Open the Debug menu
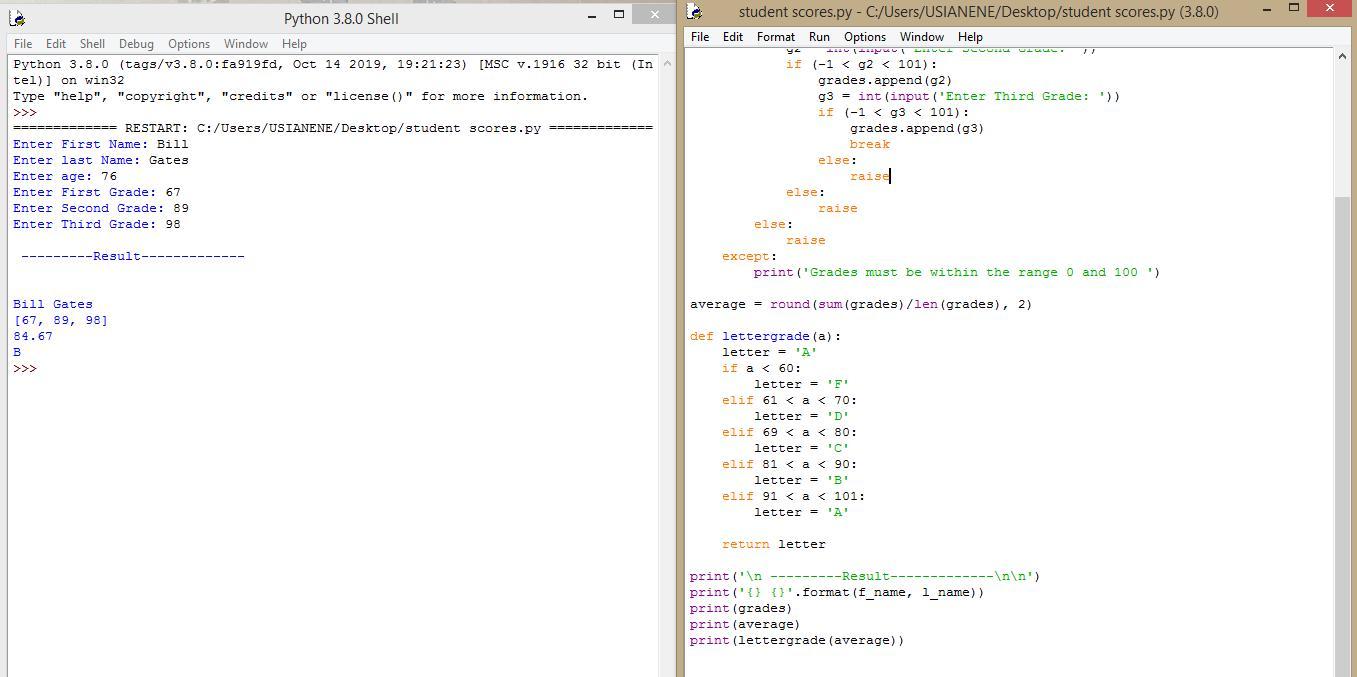Screen dimensions: 1357x677 pos(136,44)
